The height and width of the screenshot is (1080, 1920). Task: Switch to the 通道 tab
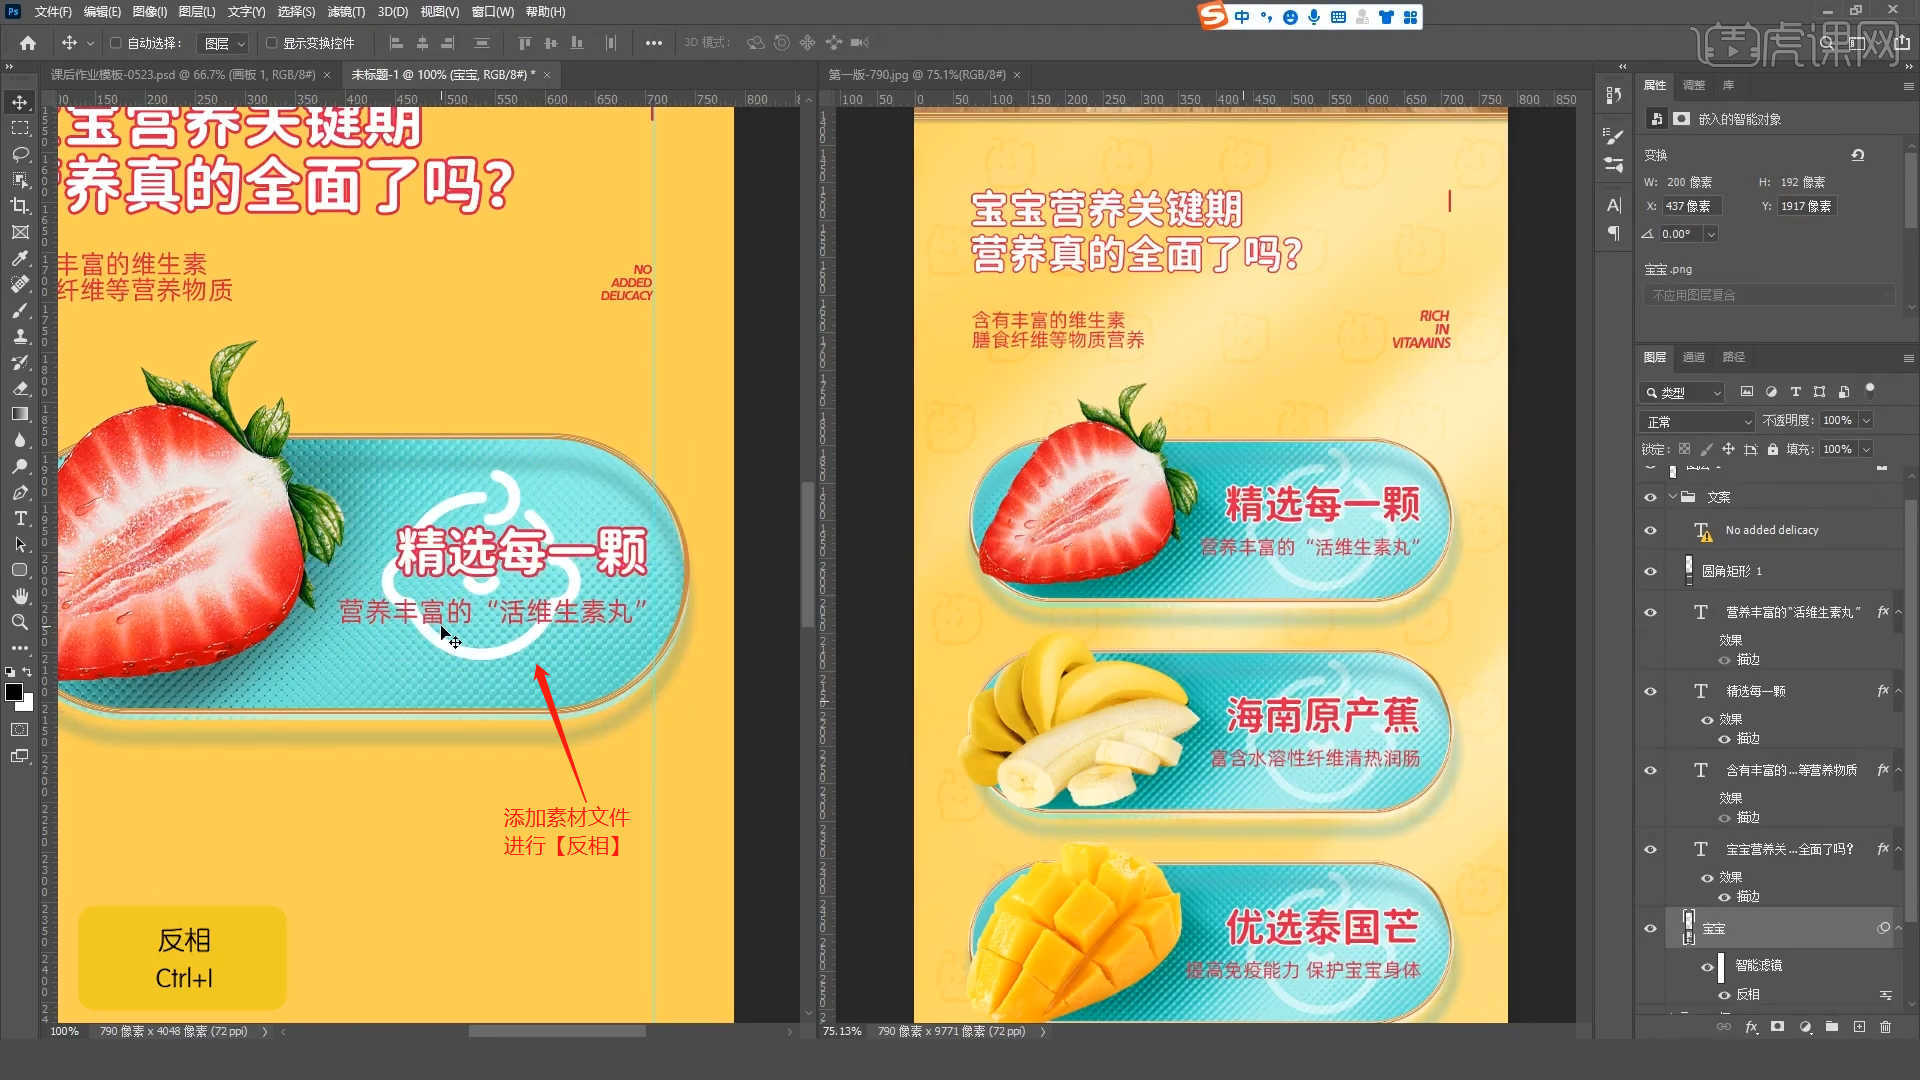(1693, 357)
